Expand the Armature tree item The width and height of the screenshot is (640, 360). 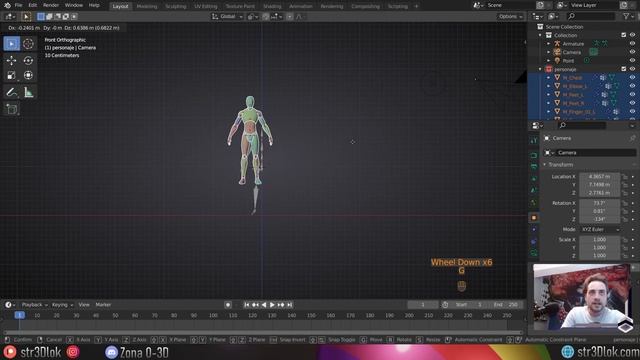point(549,44)
